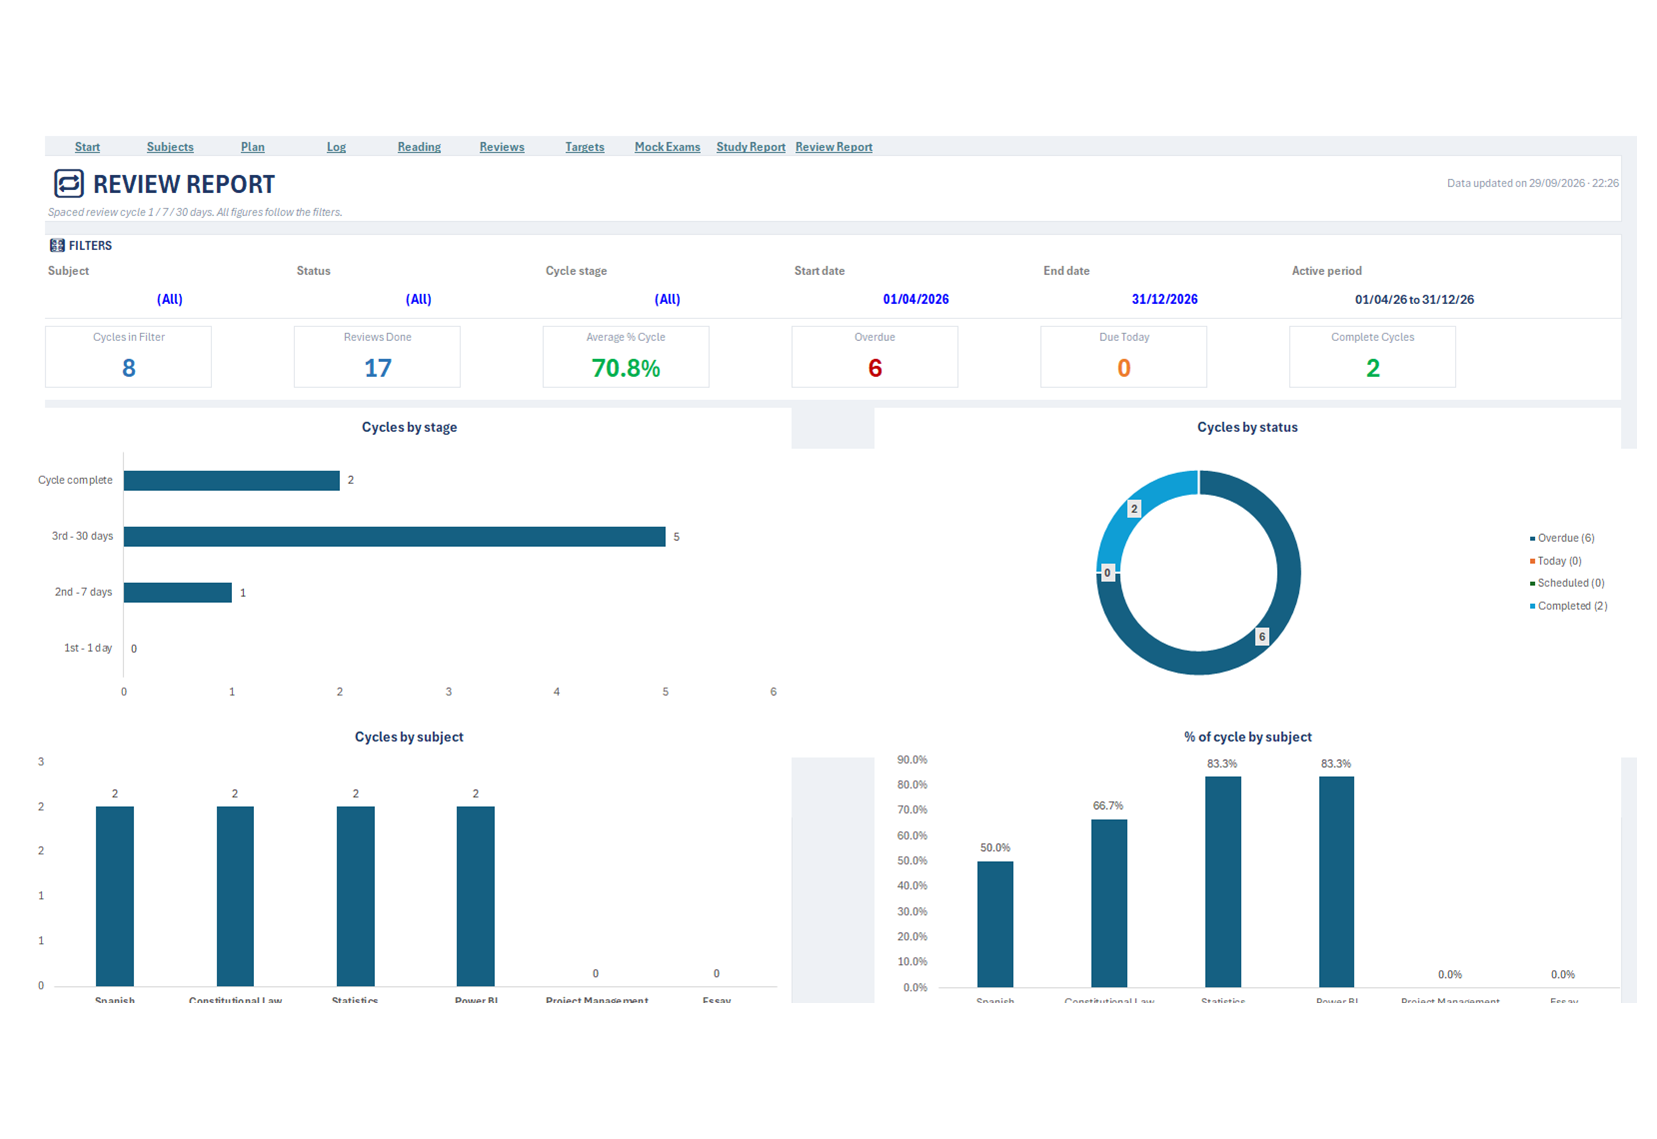Select the Scheduled (0) legend entry
Viewport: 1657px width, 1139px height.
point(1567,583)
